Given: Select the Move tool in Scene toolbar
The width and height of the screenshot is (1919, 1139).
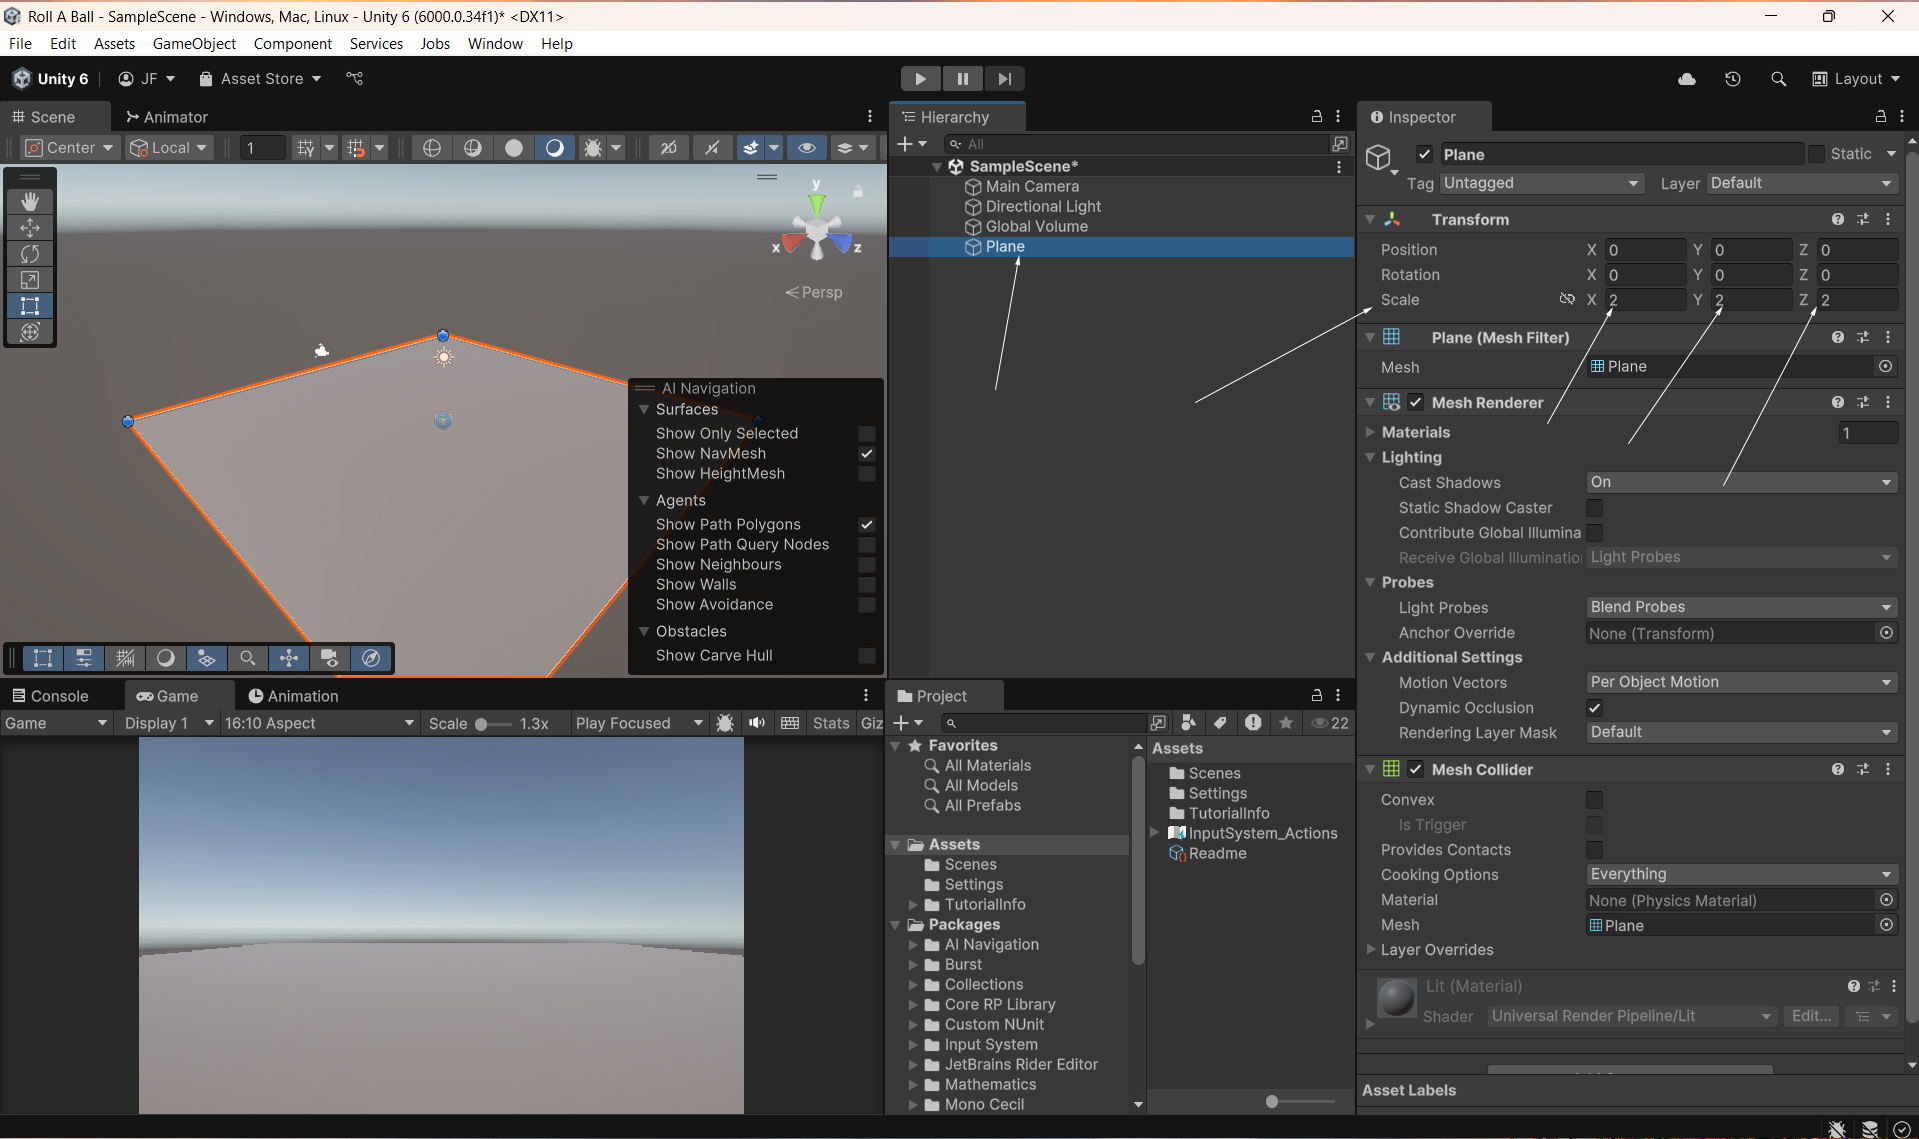Looking at the screenshot, I should pyautogui.click(x=30, y=228).
